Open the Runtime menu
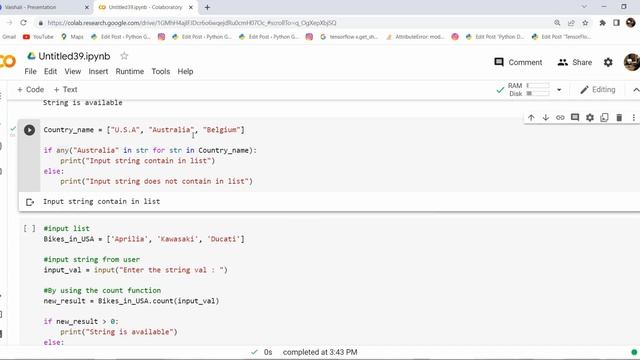 pos(130,71)
